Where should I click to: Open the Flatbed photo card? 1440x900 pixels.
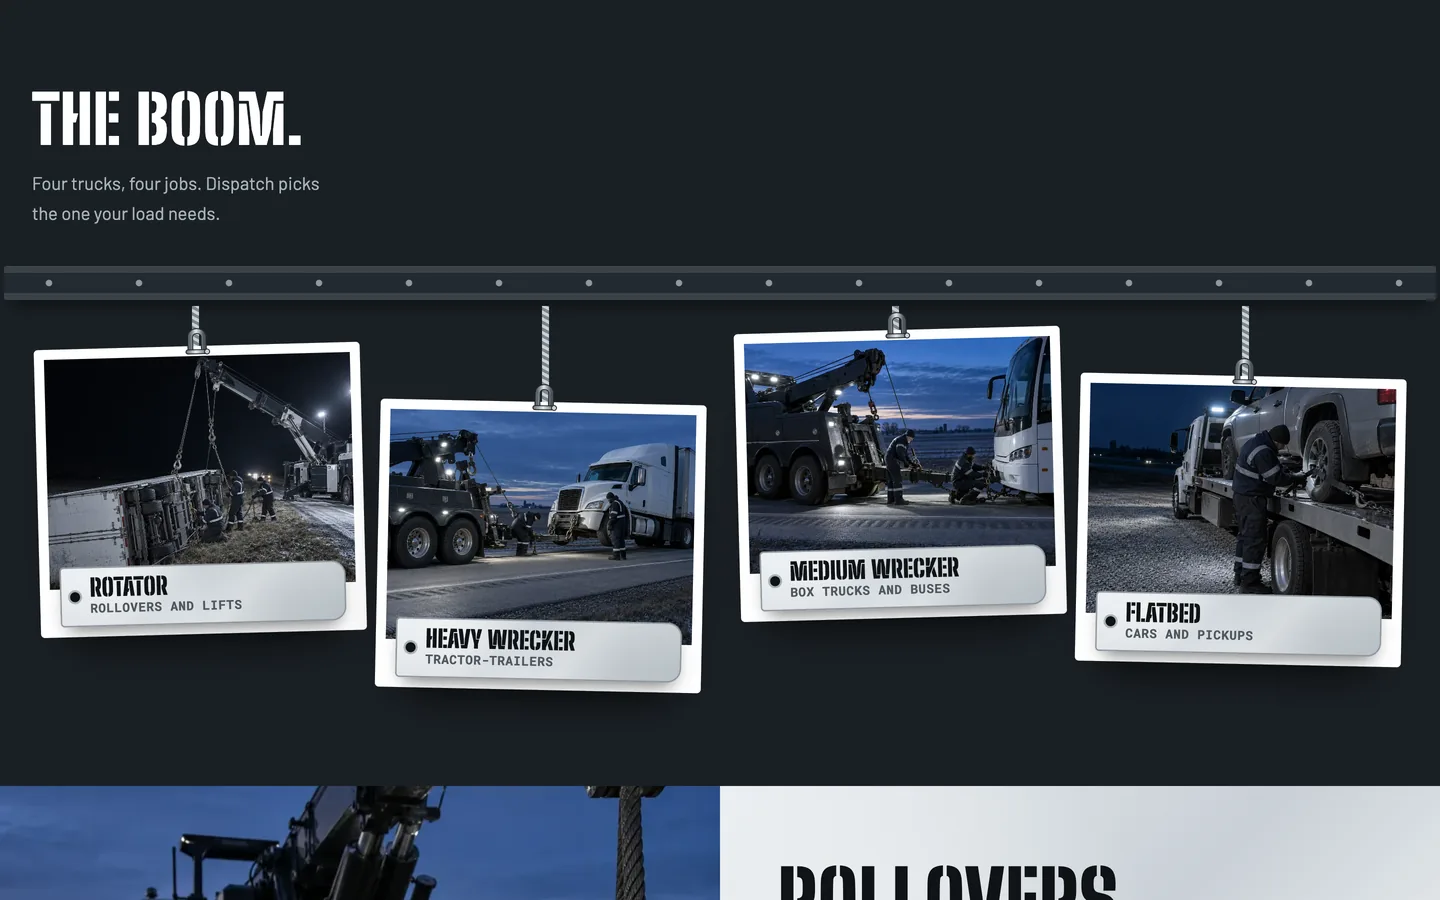[1241, 520]
